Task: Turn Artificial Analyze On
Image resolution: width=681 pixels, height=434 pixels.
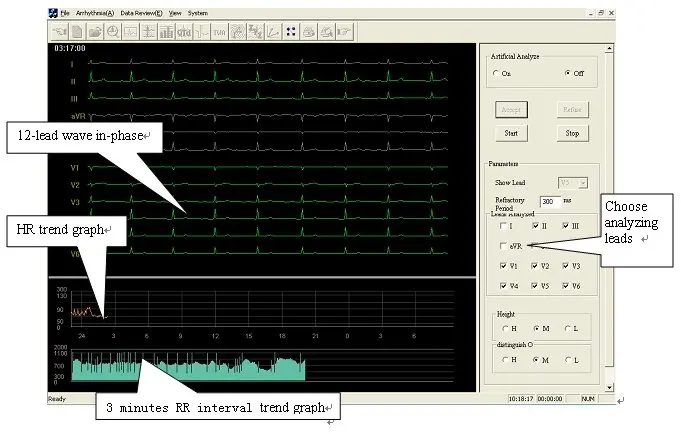Action: (x=496, y=73)
